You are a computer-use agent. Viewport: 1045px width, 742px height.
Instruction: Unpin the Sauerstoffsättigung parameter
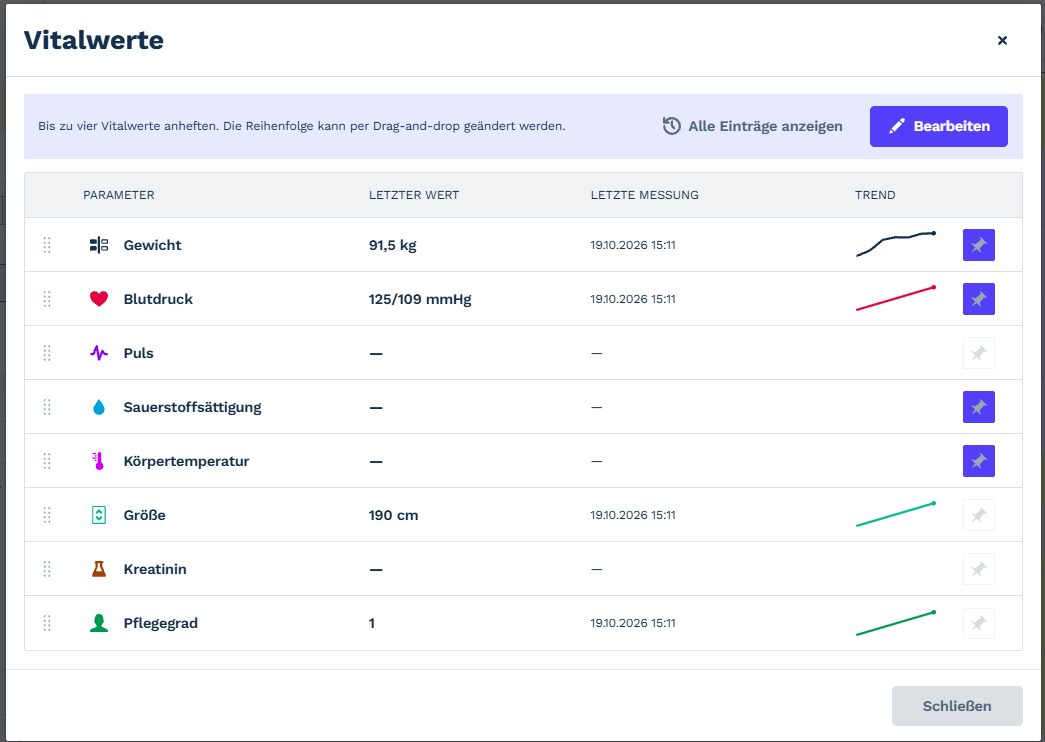[978, 407]
